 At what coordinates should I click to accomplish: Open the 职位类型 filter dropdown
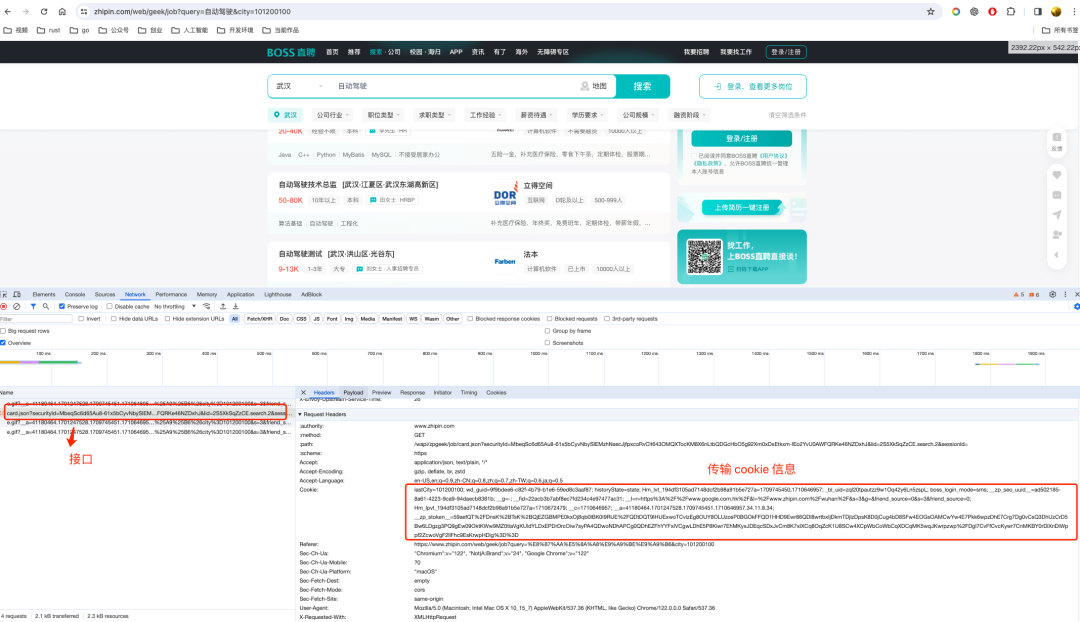pyautogui.click(x=384, y=115)
